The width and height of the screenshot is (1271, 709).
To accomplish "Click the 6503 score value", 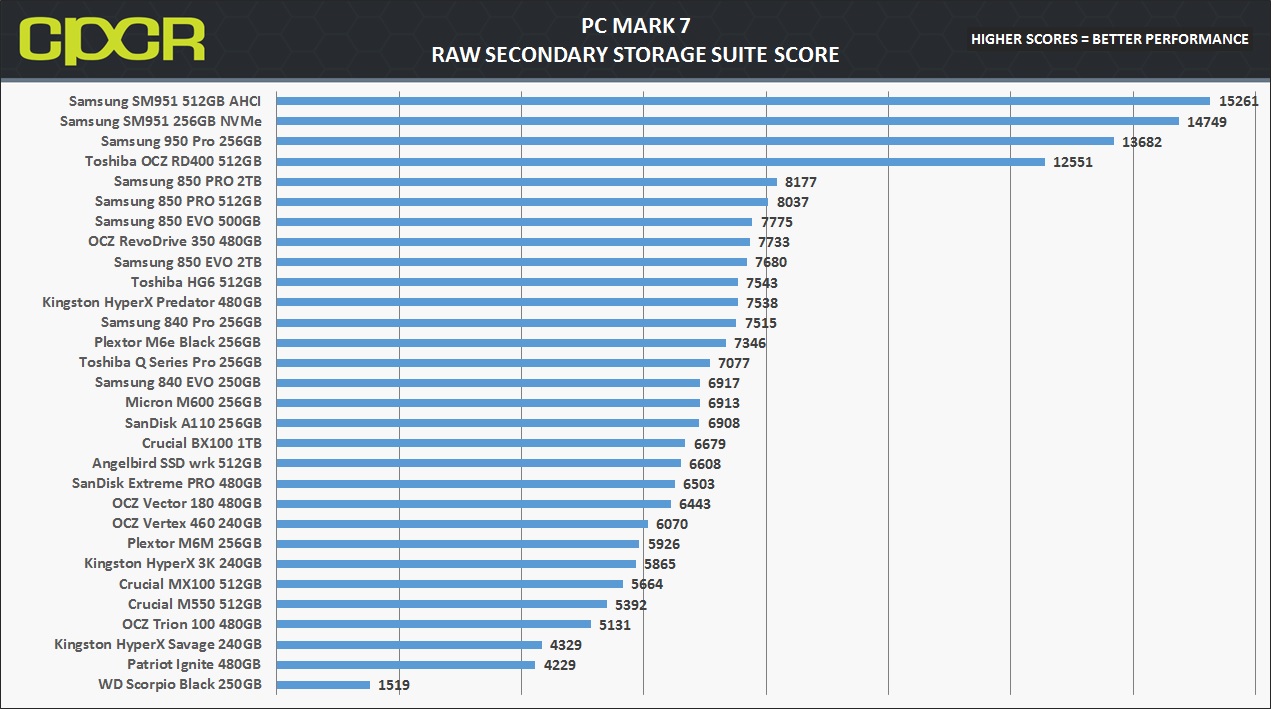I will click(699, 484).
